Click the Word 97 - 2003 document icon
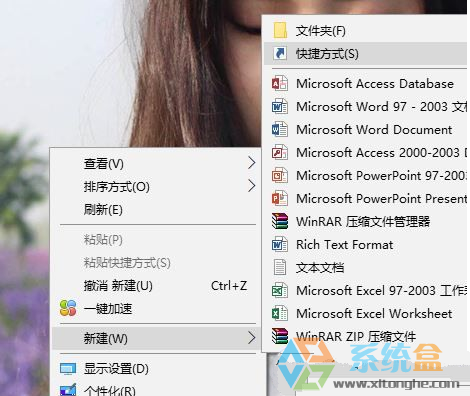Screen dimensions: 470x396 [x=280, y=107]
